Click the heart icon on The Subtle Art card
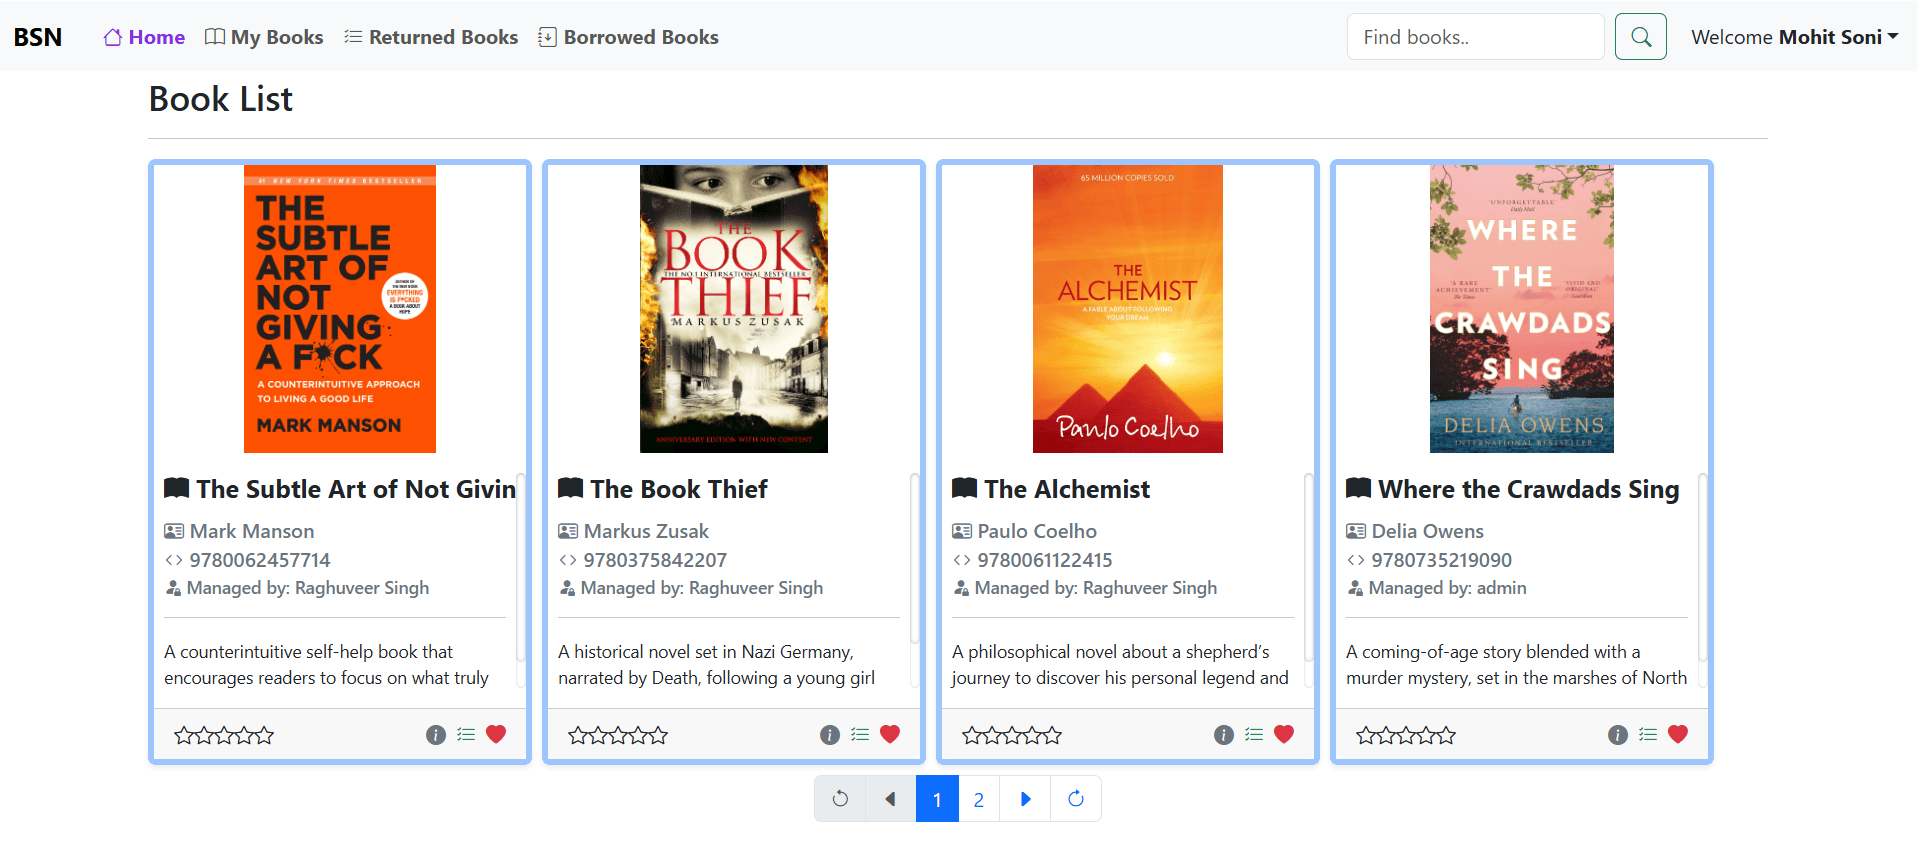The image size is (1917, 865). pos(496,734)
